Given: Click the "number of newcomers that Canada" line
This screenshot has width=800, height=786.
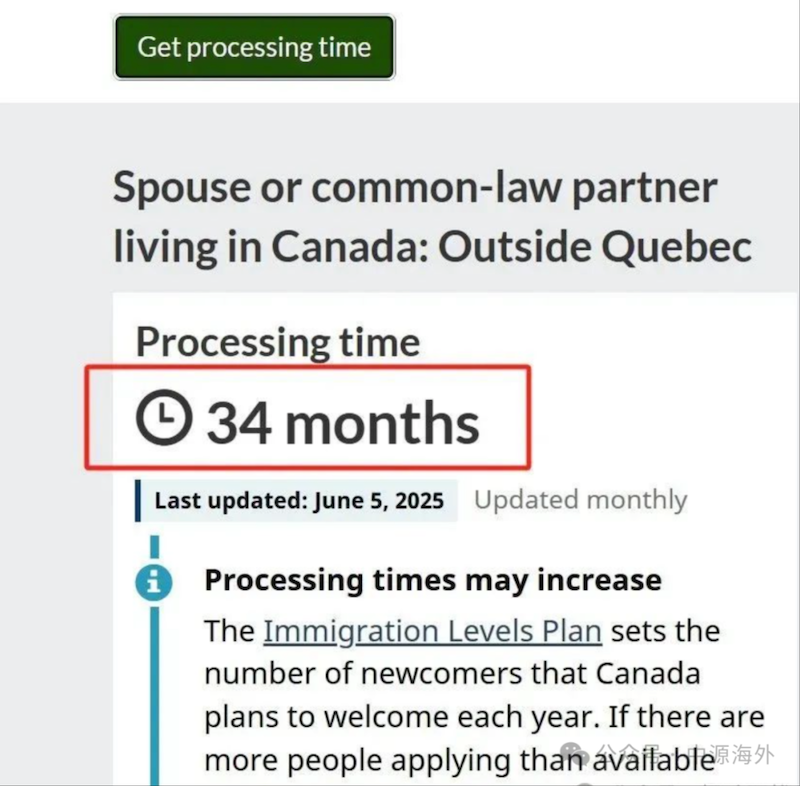Looking at the screenshot, I should pos(451,675).
